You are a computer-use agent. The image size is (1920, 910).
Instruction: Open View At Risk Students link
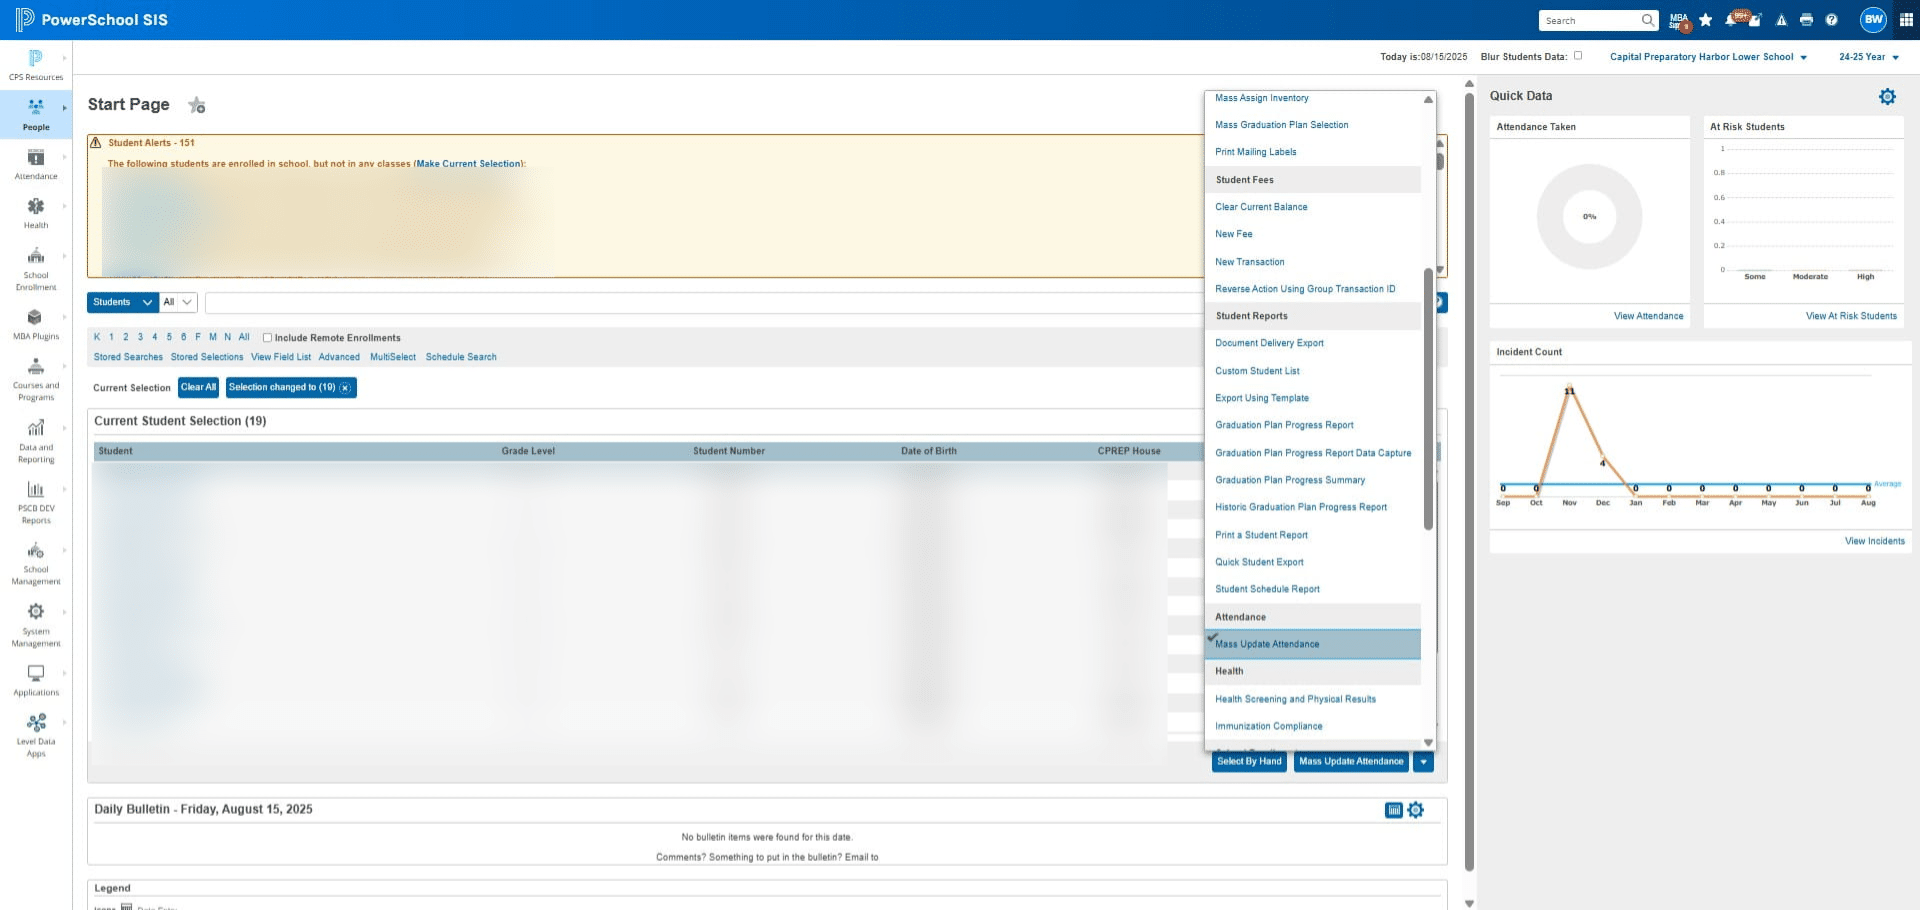pos(1851,316)
